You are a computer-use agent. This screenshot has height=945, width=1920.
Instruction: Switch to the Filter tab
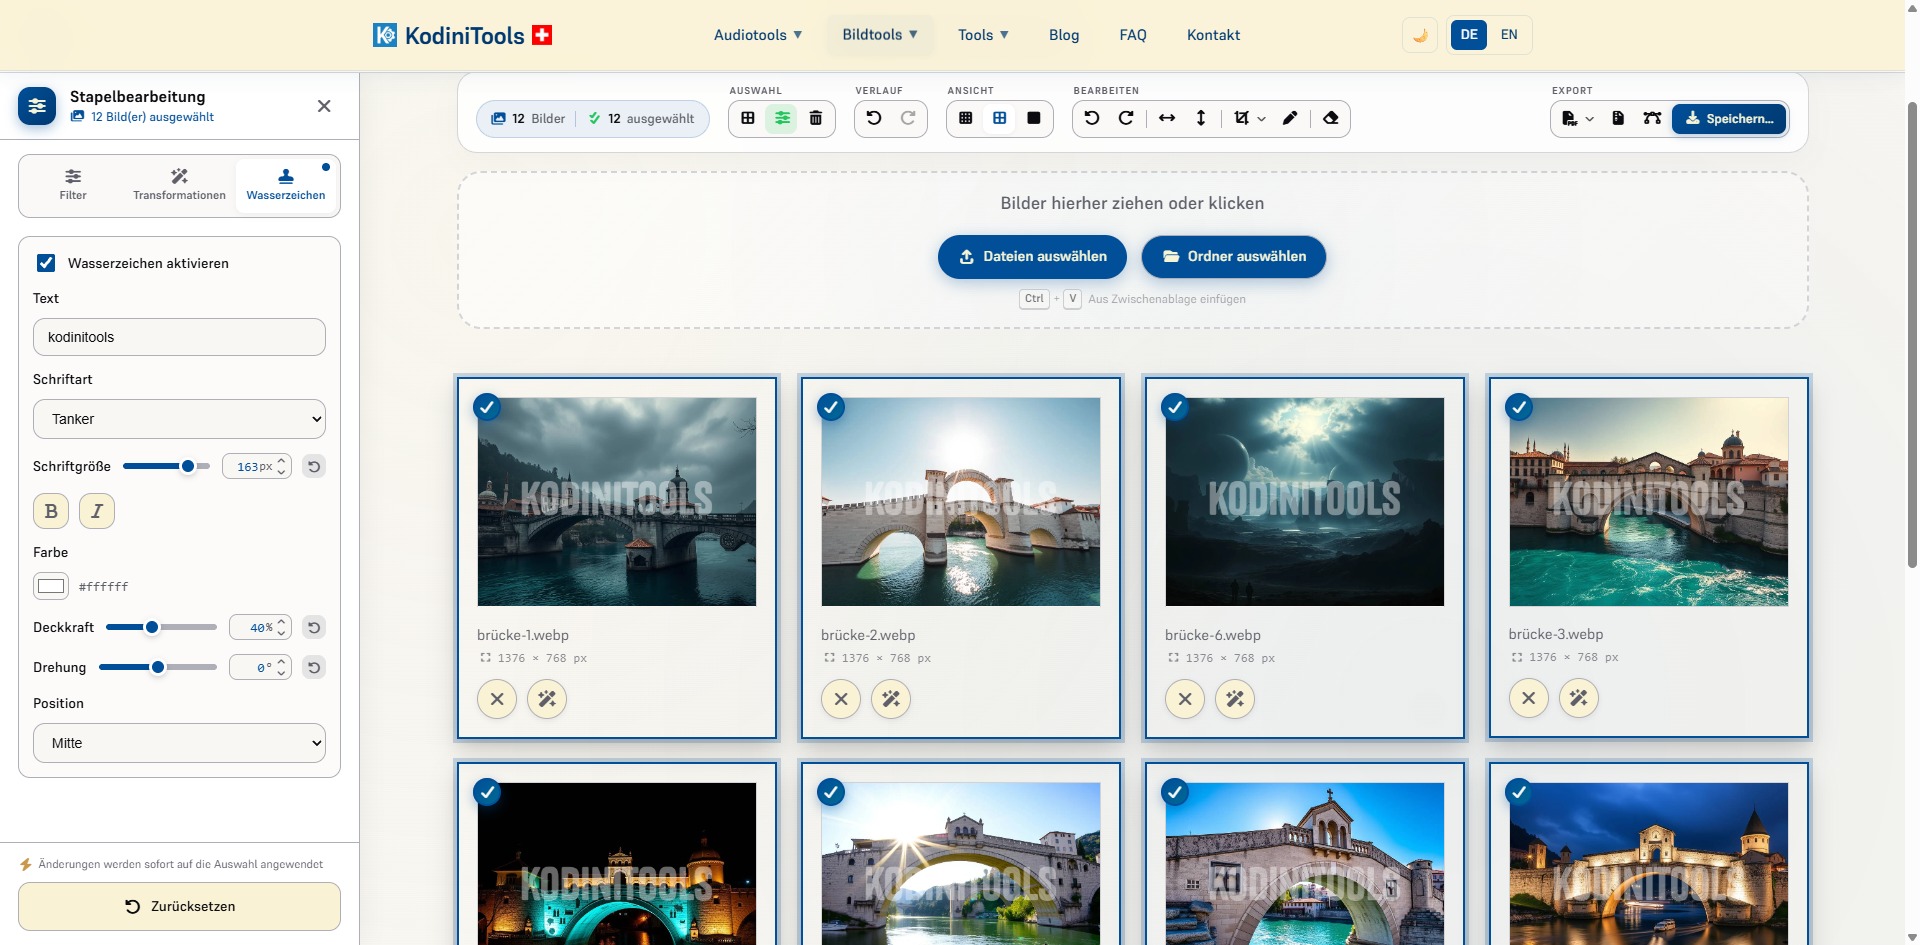point(73,185)
